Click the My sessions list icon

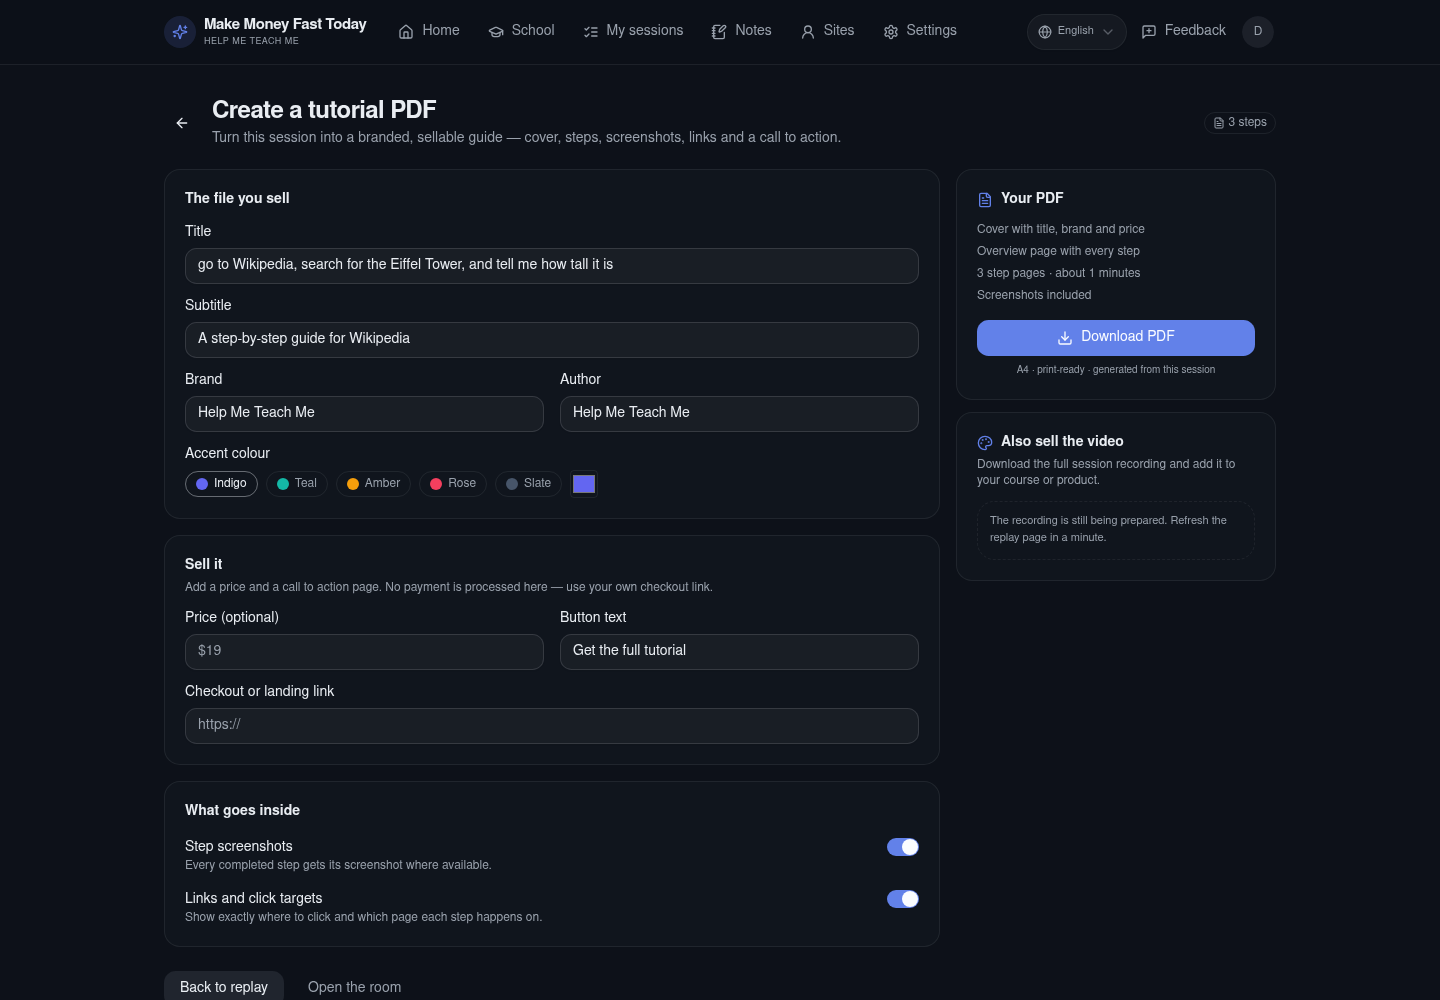pos(591,32)
